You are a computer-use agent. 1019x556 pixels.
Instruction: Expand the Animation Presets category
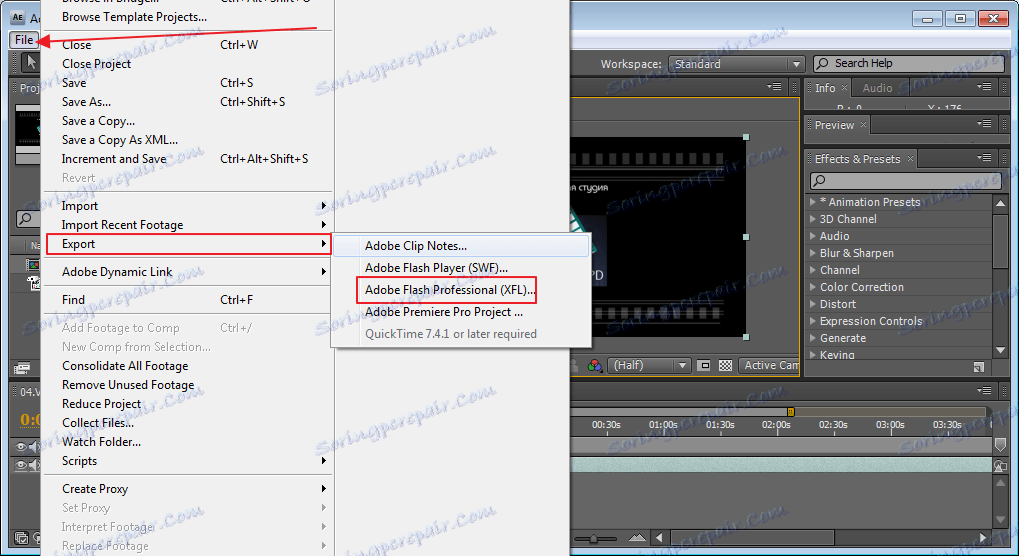tap(812, 202)
